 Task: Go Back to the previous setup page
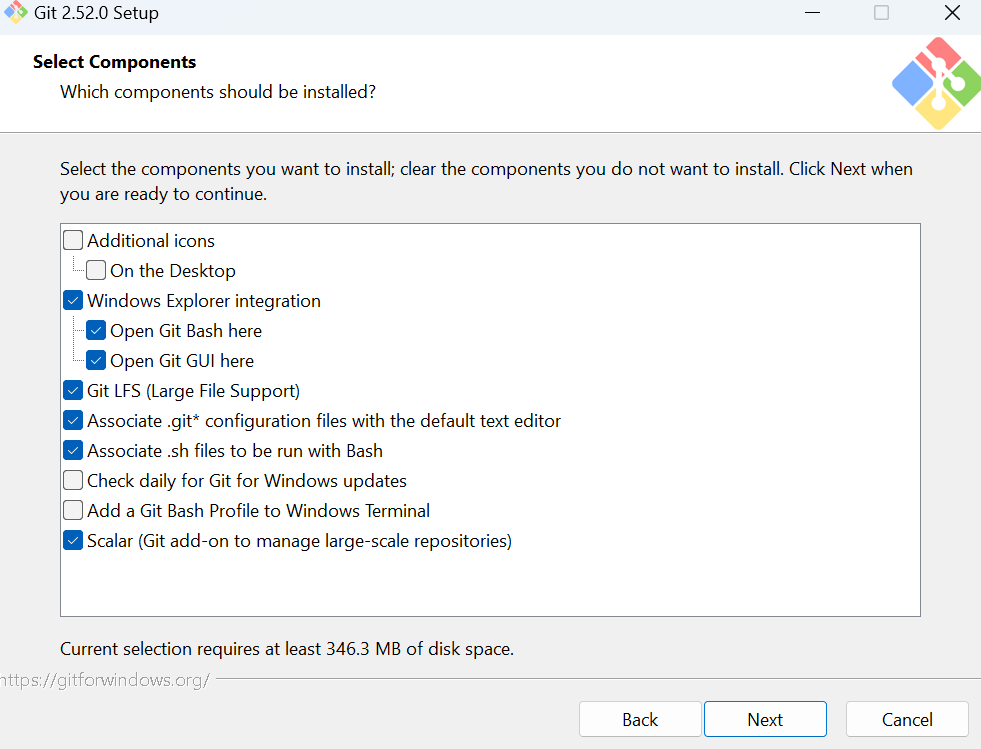pos(640,720)
